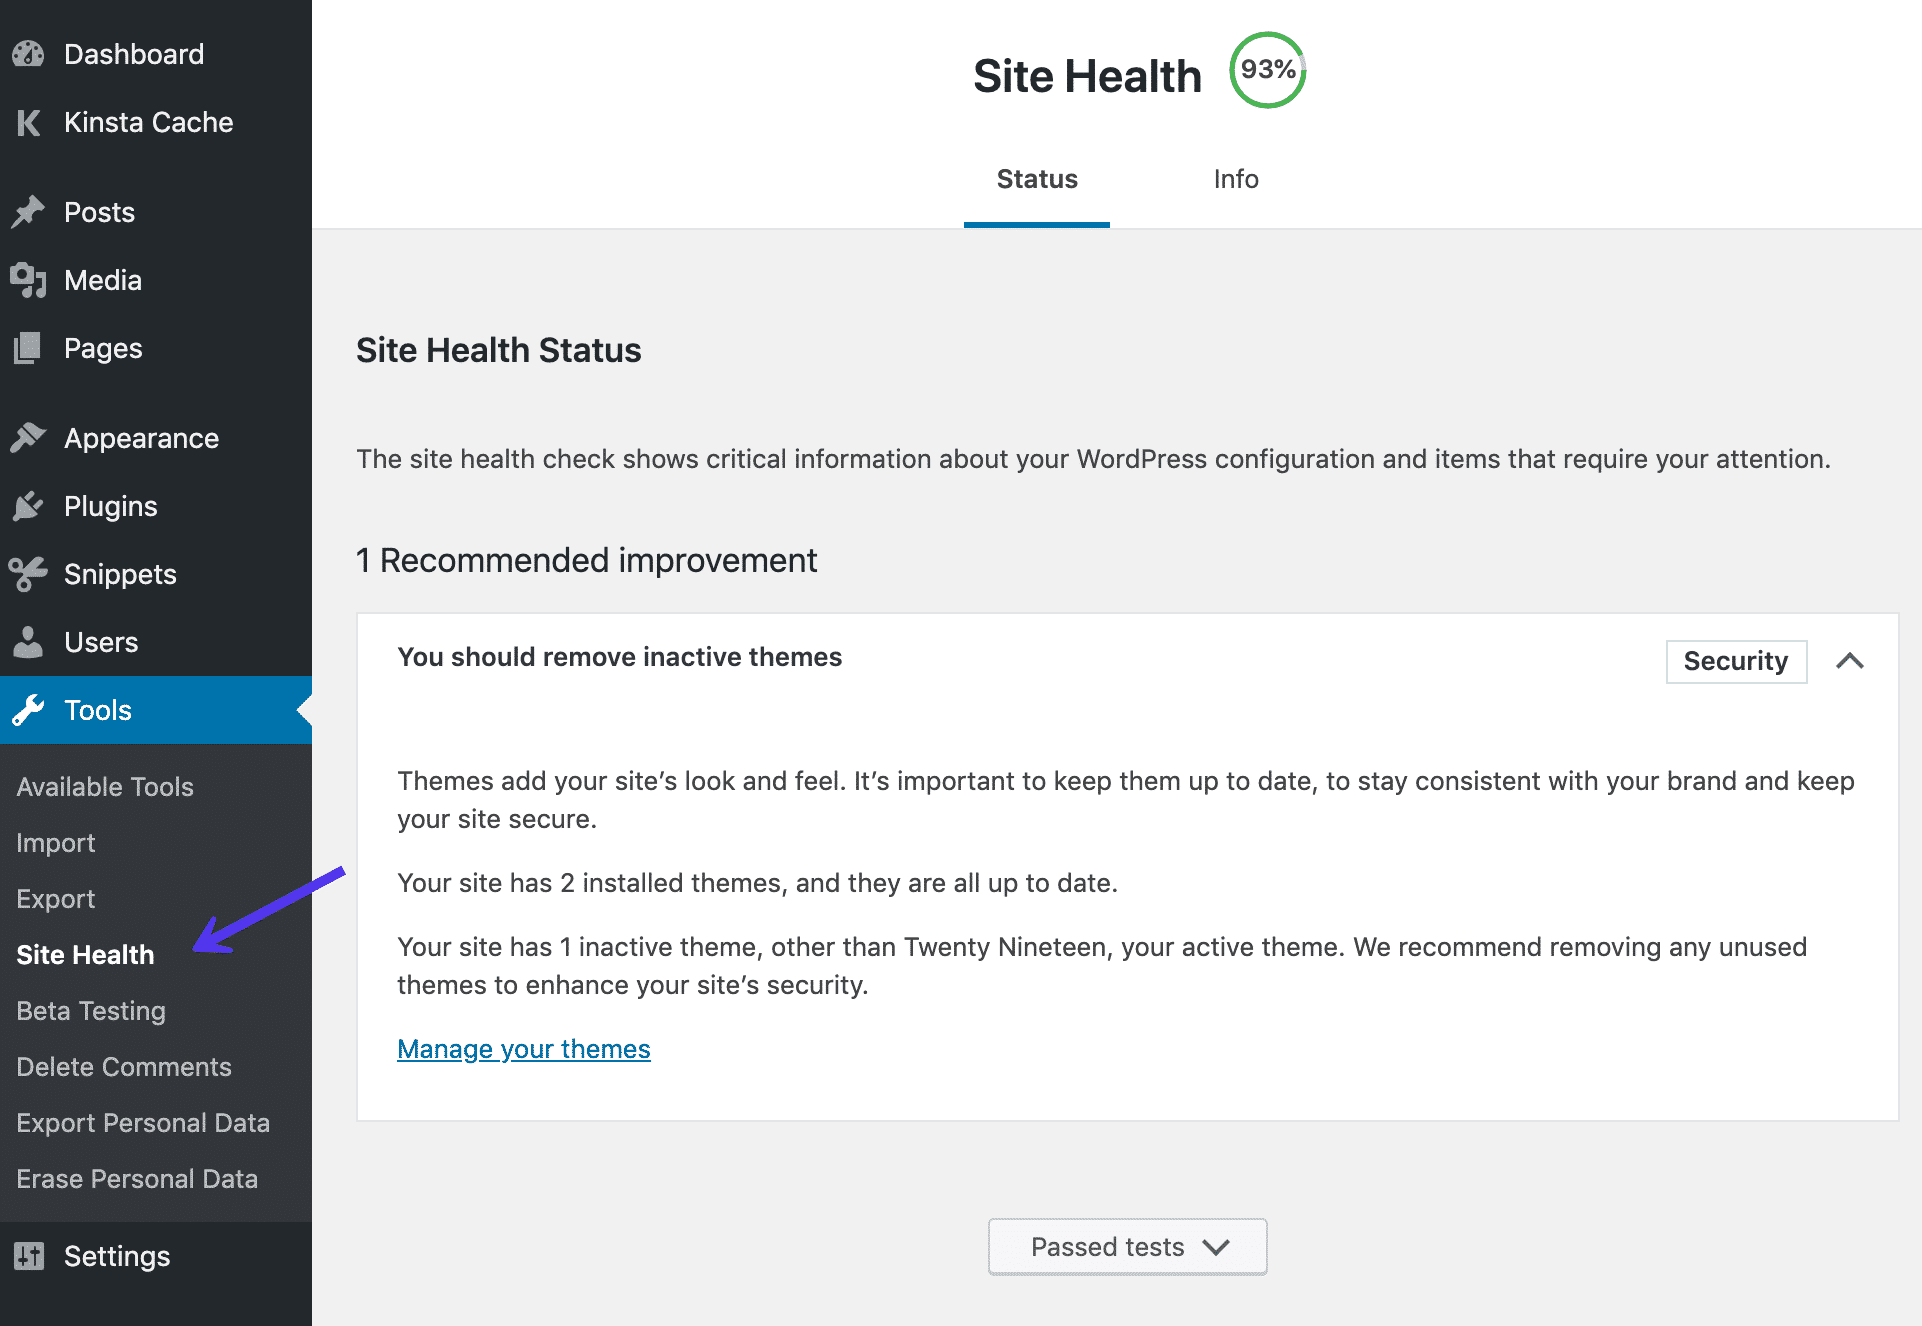Click the Snippets icon in sidebar

[31, 572]
